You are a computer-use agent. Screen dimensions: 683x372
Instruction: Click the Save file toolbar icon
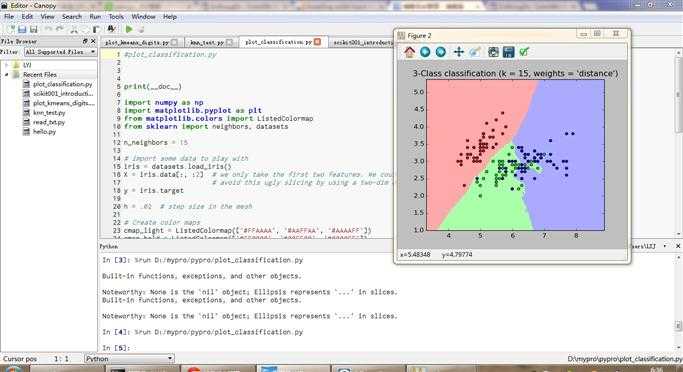coord(22,29)
